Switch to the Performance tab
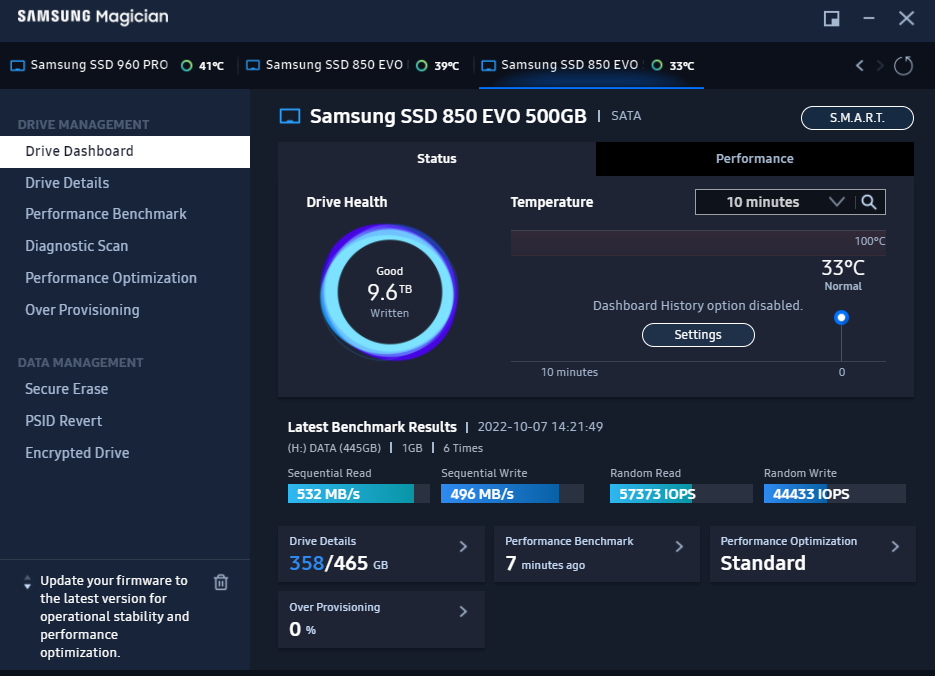Screen dimensions: 935x676 click(x=754, y=159)
